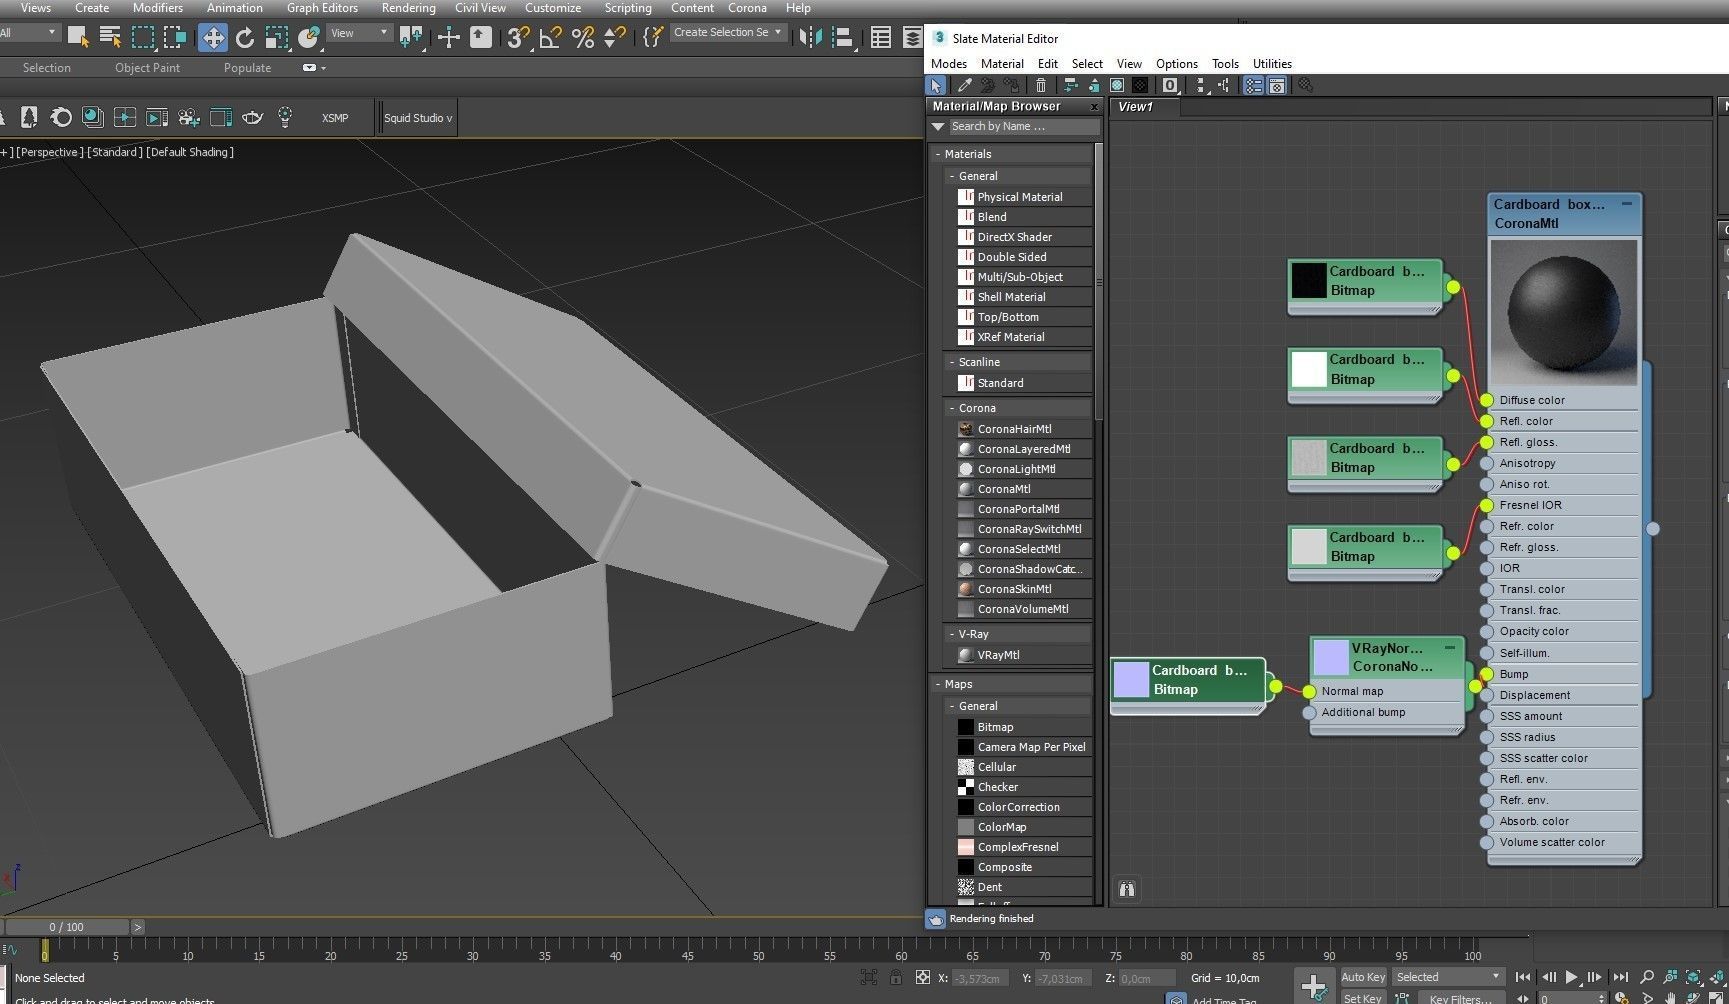Toggle Window/Crossing selection mode
Viewport: 1729px width, 1004px height.
[175, 37]
